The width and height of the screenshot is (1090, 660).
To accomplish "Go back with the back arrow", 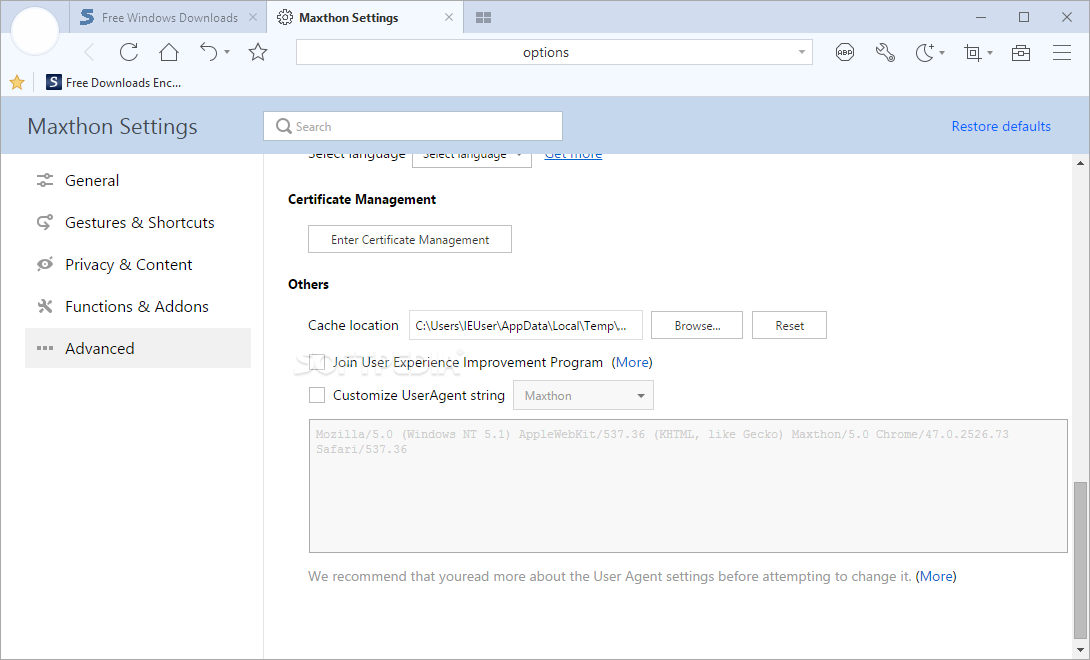I will coord(89,52).
